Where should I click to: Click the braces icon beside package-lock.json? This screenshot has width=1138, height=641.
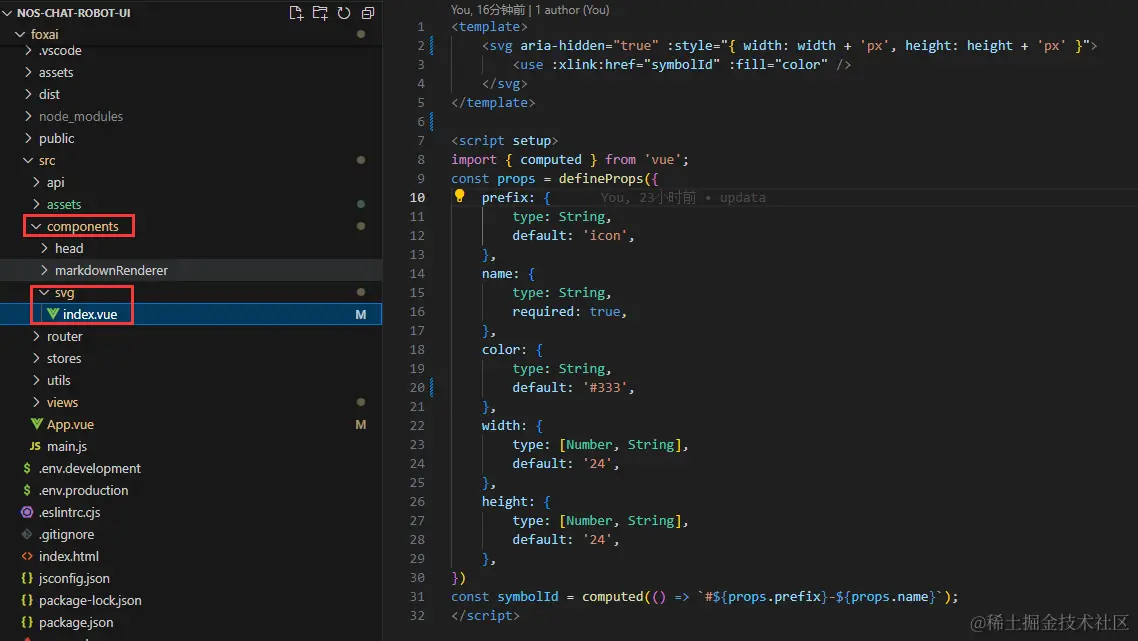click(27, 600)
